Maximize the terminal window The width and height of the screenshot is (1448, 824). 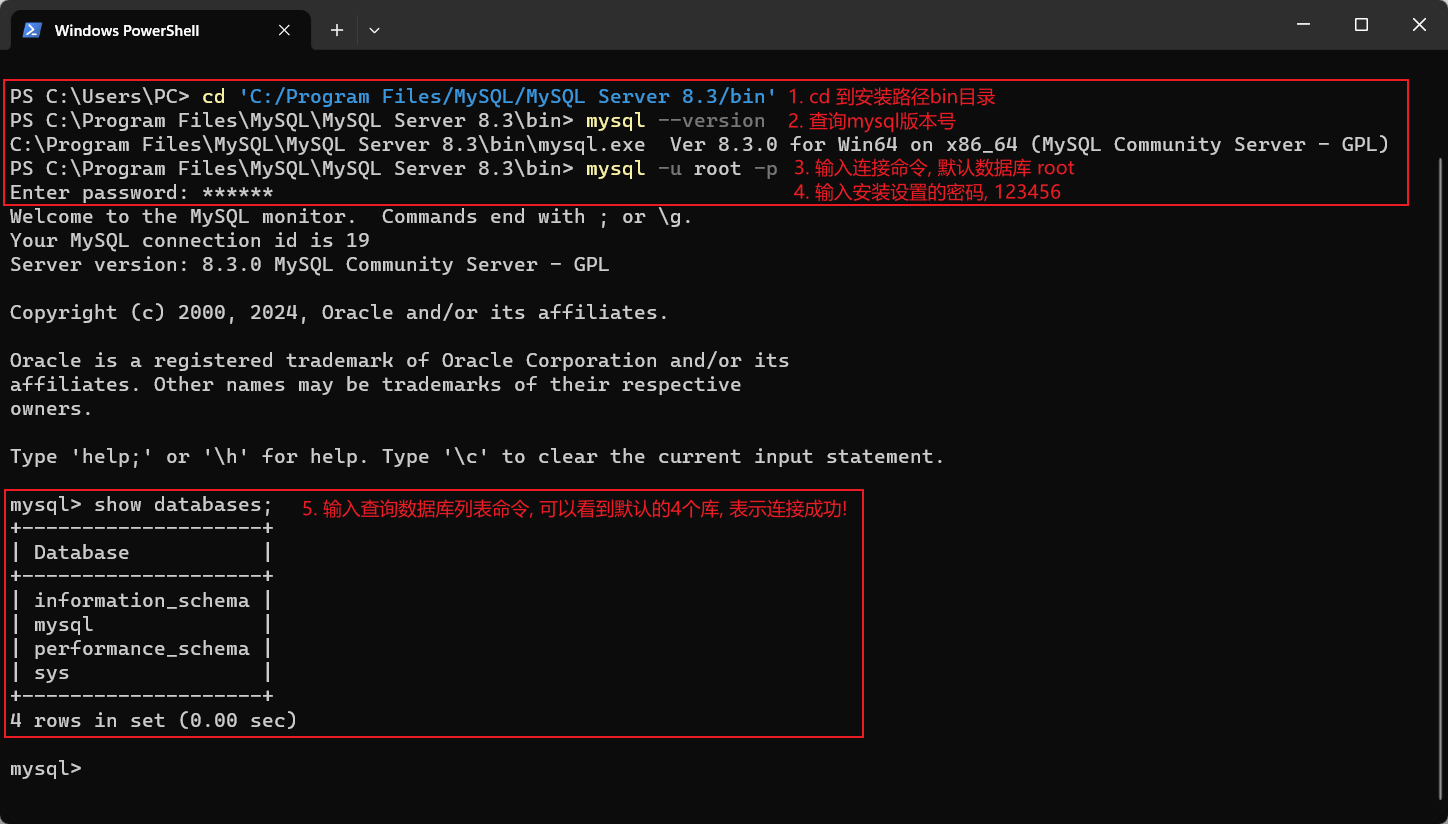click(1361, 25)
